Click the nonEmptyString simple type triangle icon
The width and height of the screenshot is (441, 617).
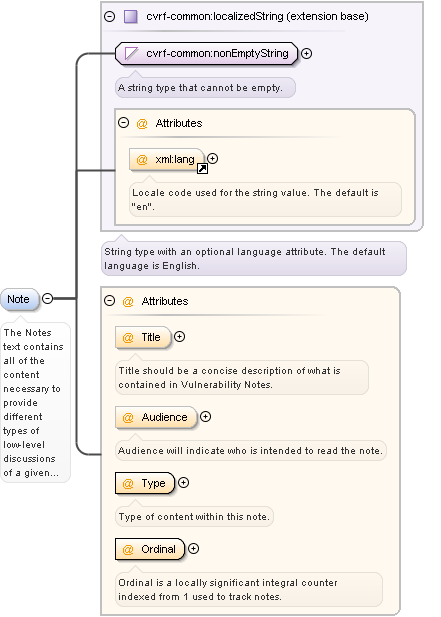point(131,53)
